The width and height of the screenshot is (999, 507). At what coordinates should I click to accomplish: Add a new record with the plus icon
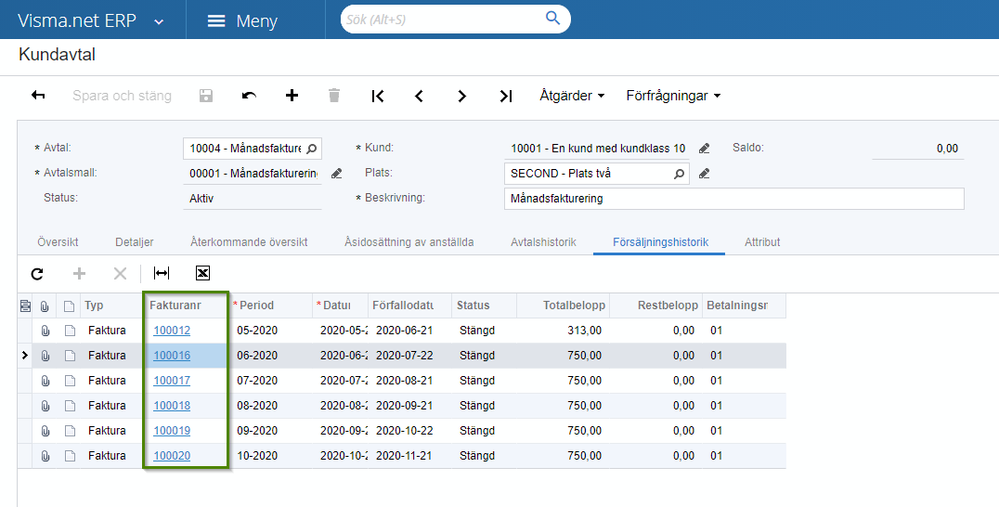pyautogui.click(x=292, y=96)
